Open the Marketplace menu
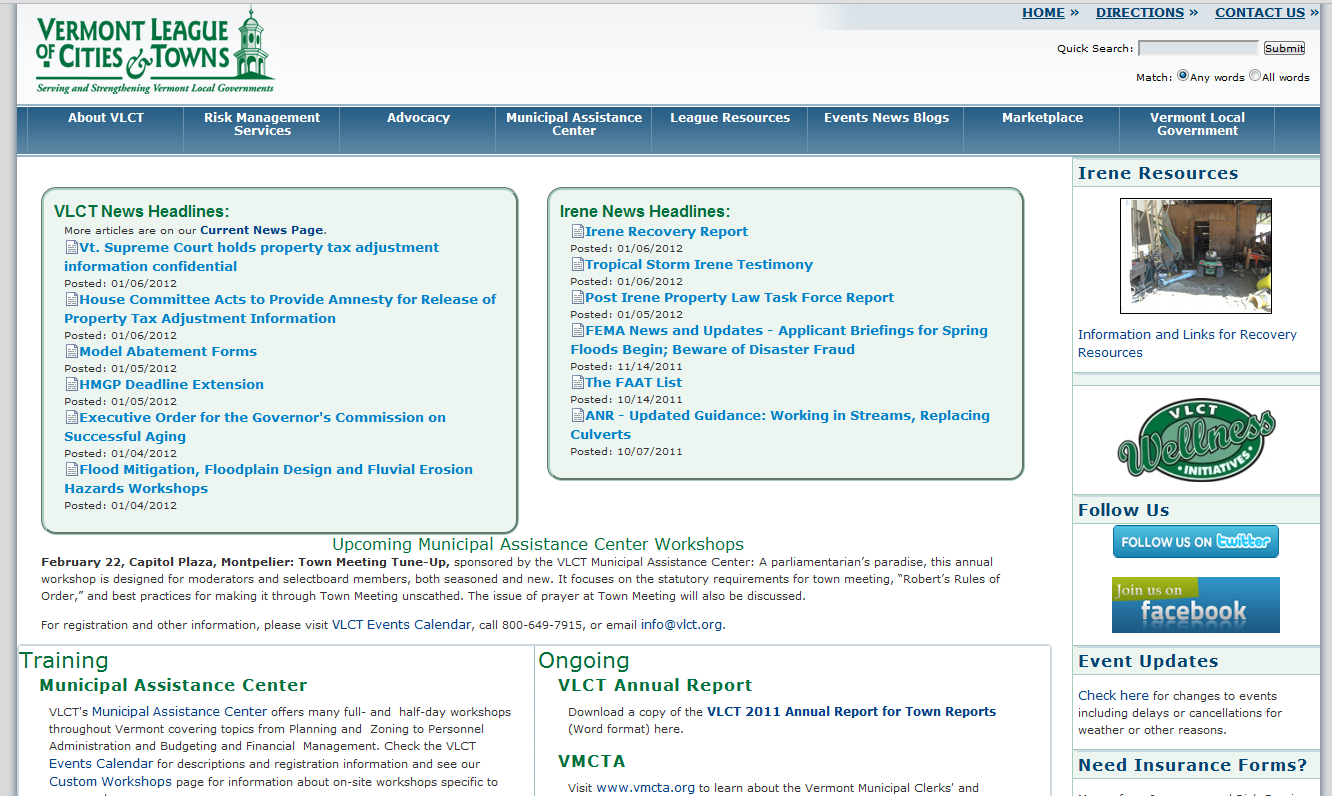The width and height of the screenshot is (1332, 796). pos(1042,118)
